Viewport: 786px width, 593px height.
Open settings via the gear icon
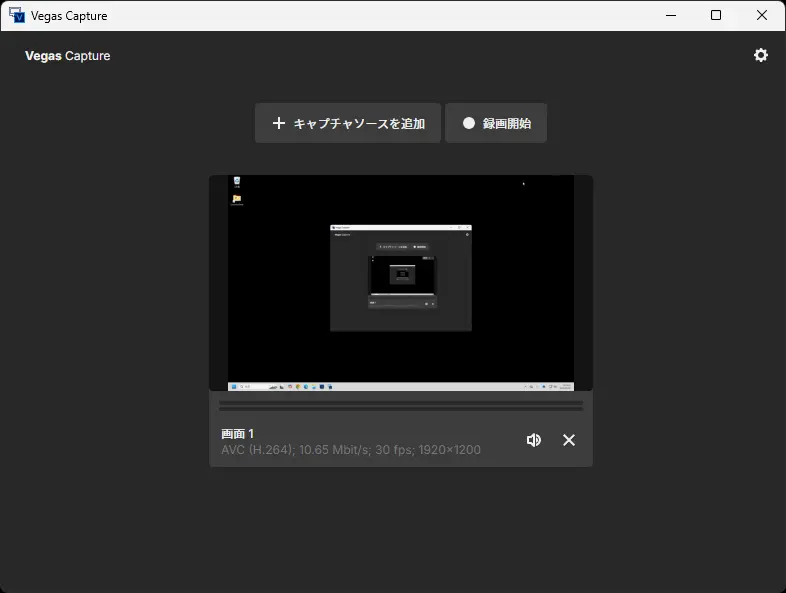760,55
